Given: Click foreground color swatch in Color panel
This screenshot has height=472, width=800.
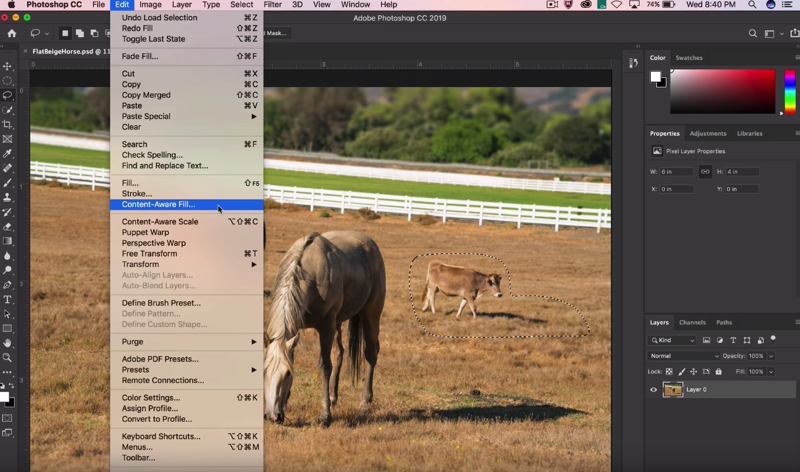Looking at the screenshot, I should (x=656, y=77).
